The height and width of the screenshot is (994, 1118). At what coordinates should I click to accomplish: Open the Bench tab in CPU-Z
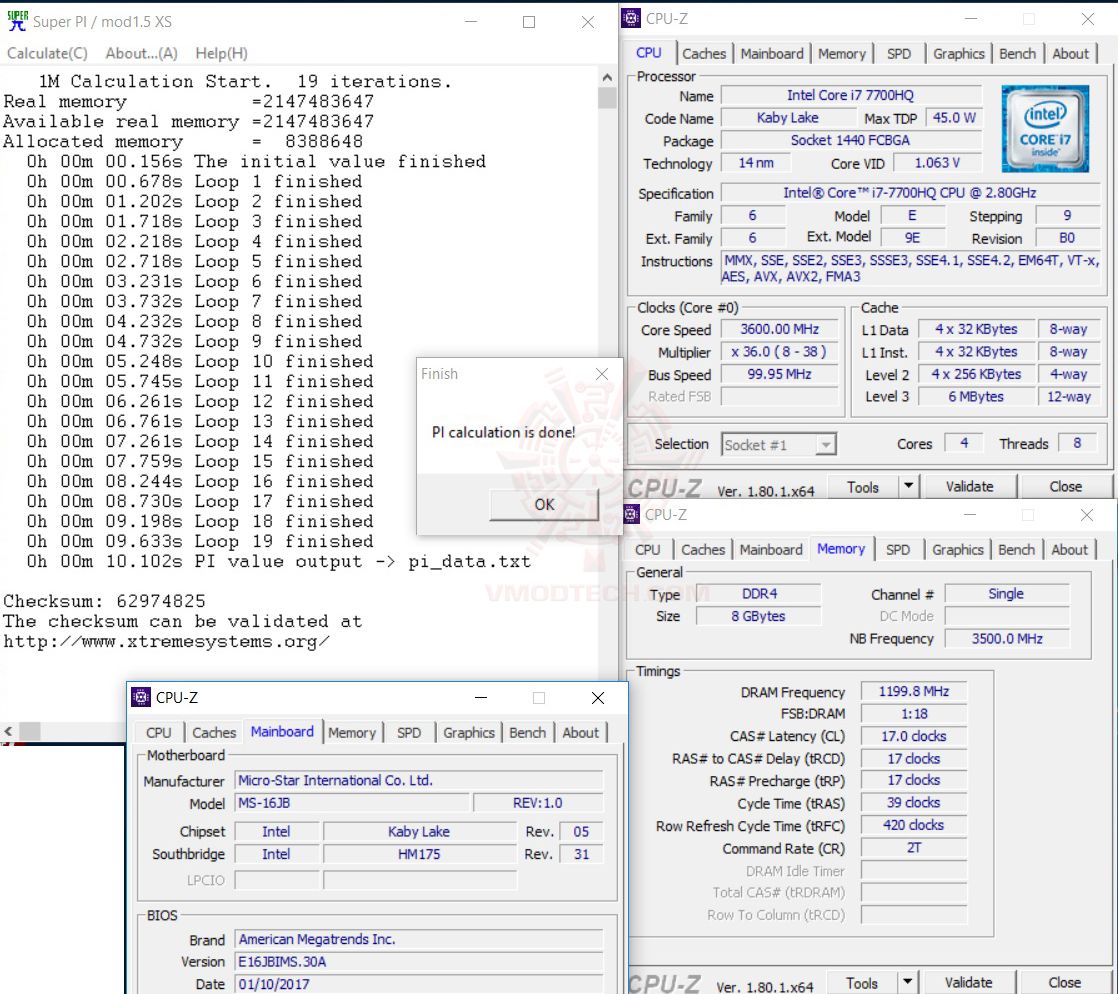(x=1017, y=53)
